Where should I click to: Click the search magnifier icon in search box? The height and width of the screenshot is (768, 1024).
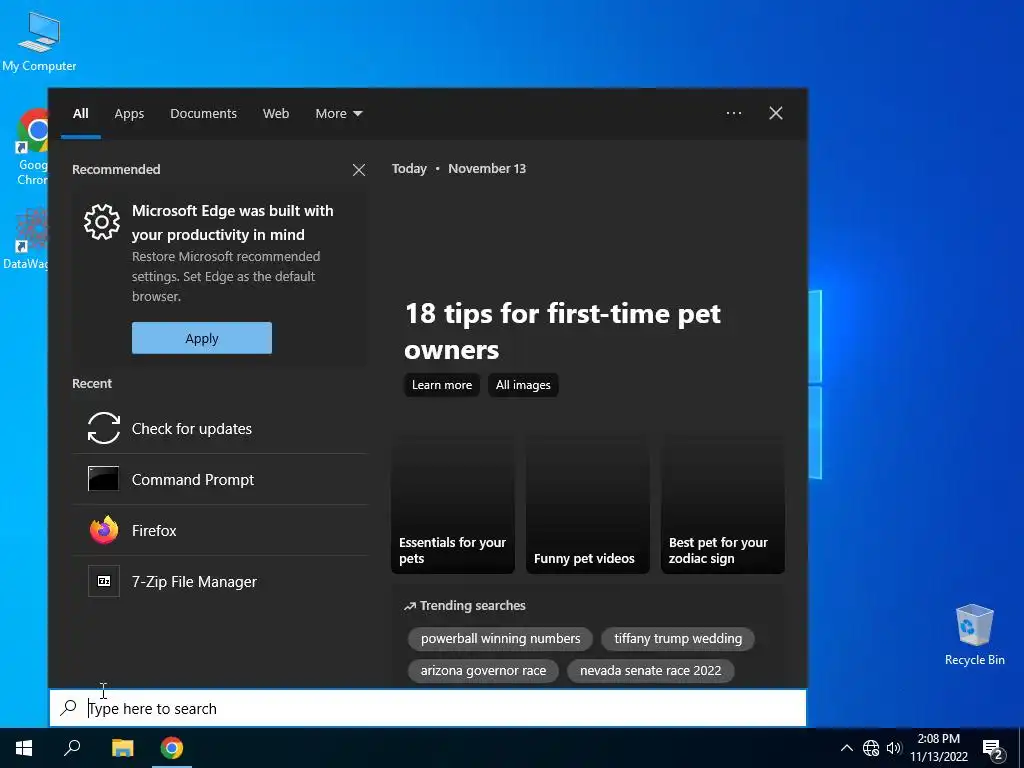(69, 708)
